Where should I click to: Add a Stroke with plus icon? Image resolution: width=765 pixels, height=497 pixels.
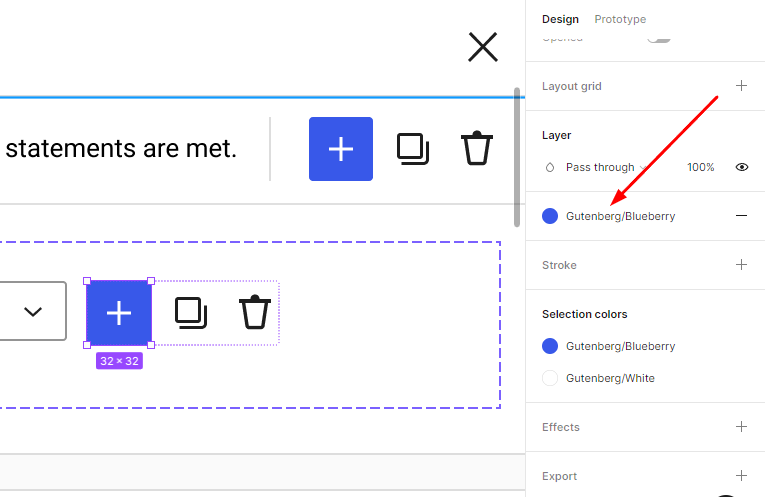741,265
